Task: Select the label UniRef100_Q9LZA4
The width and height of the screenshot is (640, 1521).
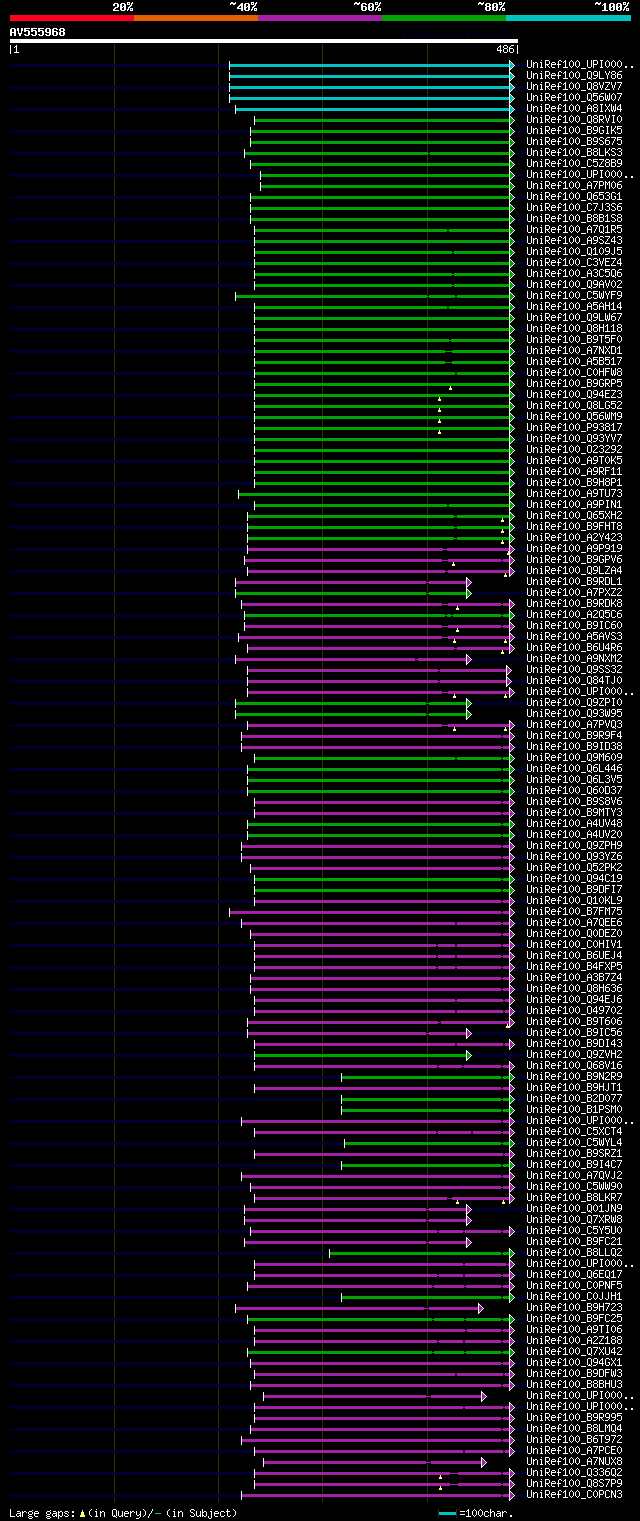Action: click(x=574, y=570)
